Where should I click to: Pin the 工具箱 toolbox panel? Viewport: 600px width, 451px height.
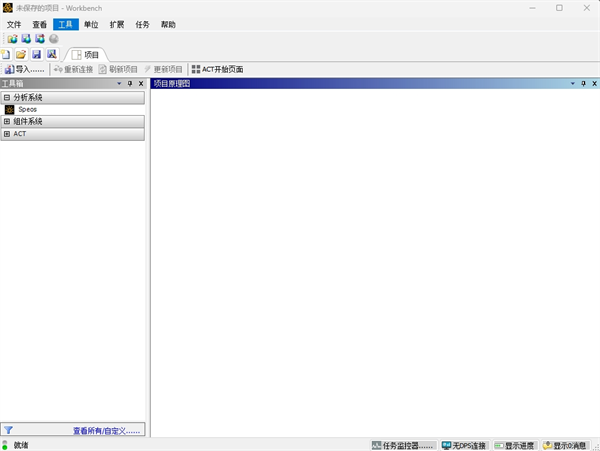point(130,84)
